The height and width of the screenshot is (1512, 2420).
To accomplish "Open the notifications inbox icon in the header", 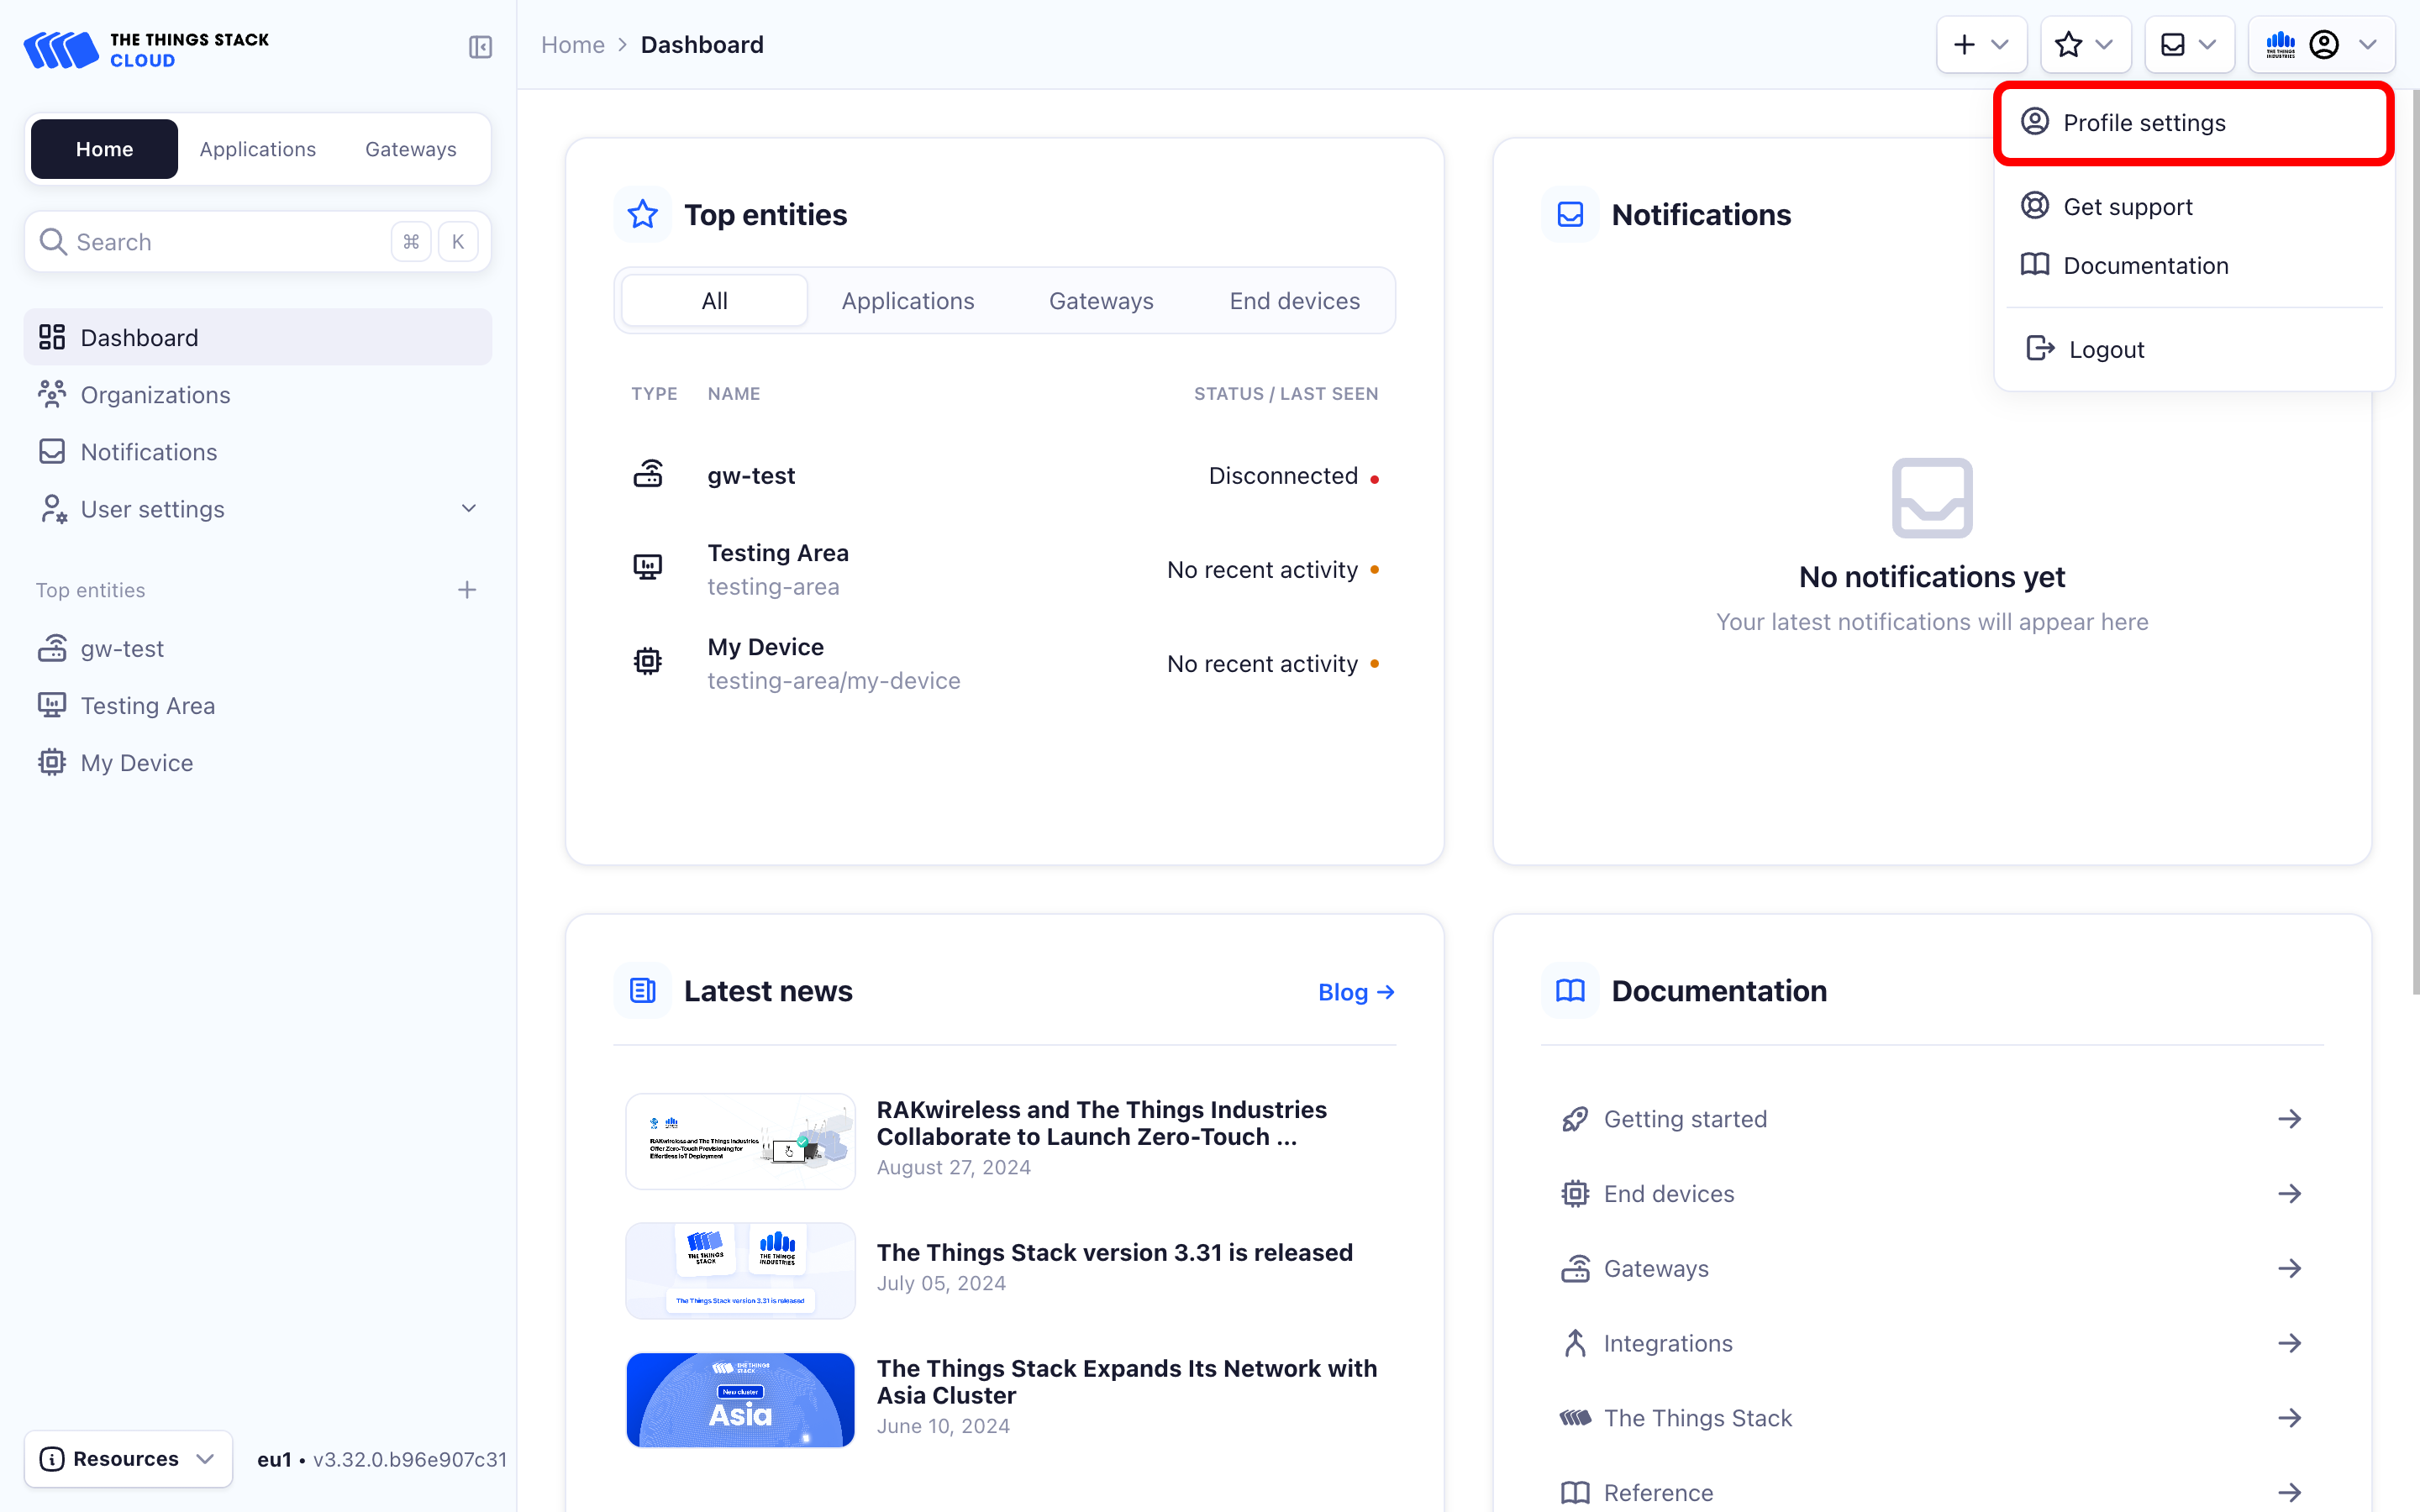I will point(2172,44).
